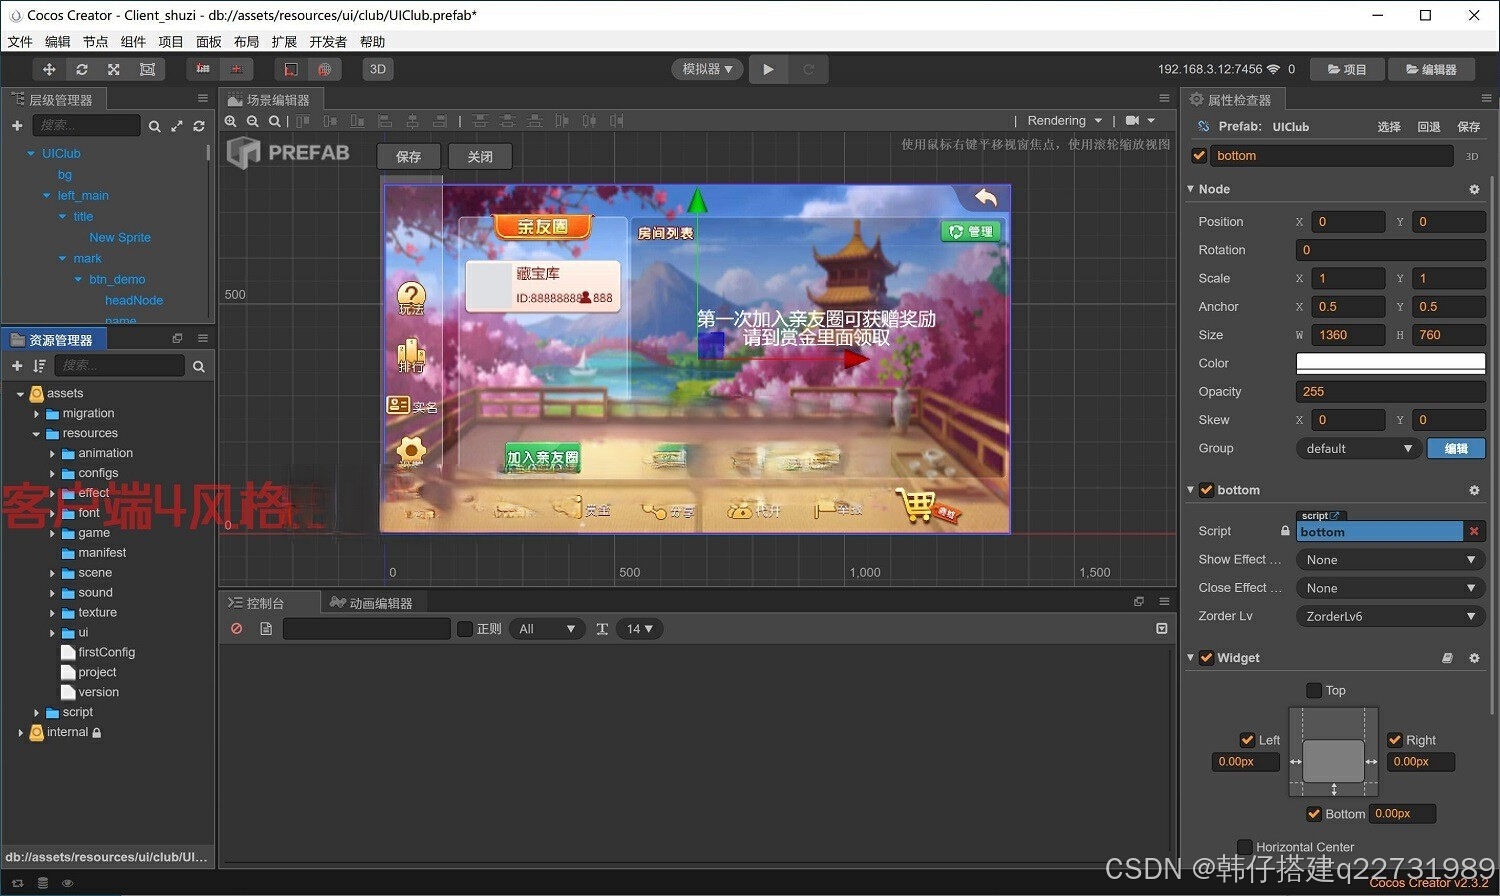
Task: Open Node section gear settings
Action: pyautogui.click(x=1474, y=189)
